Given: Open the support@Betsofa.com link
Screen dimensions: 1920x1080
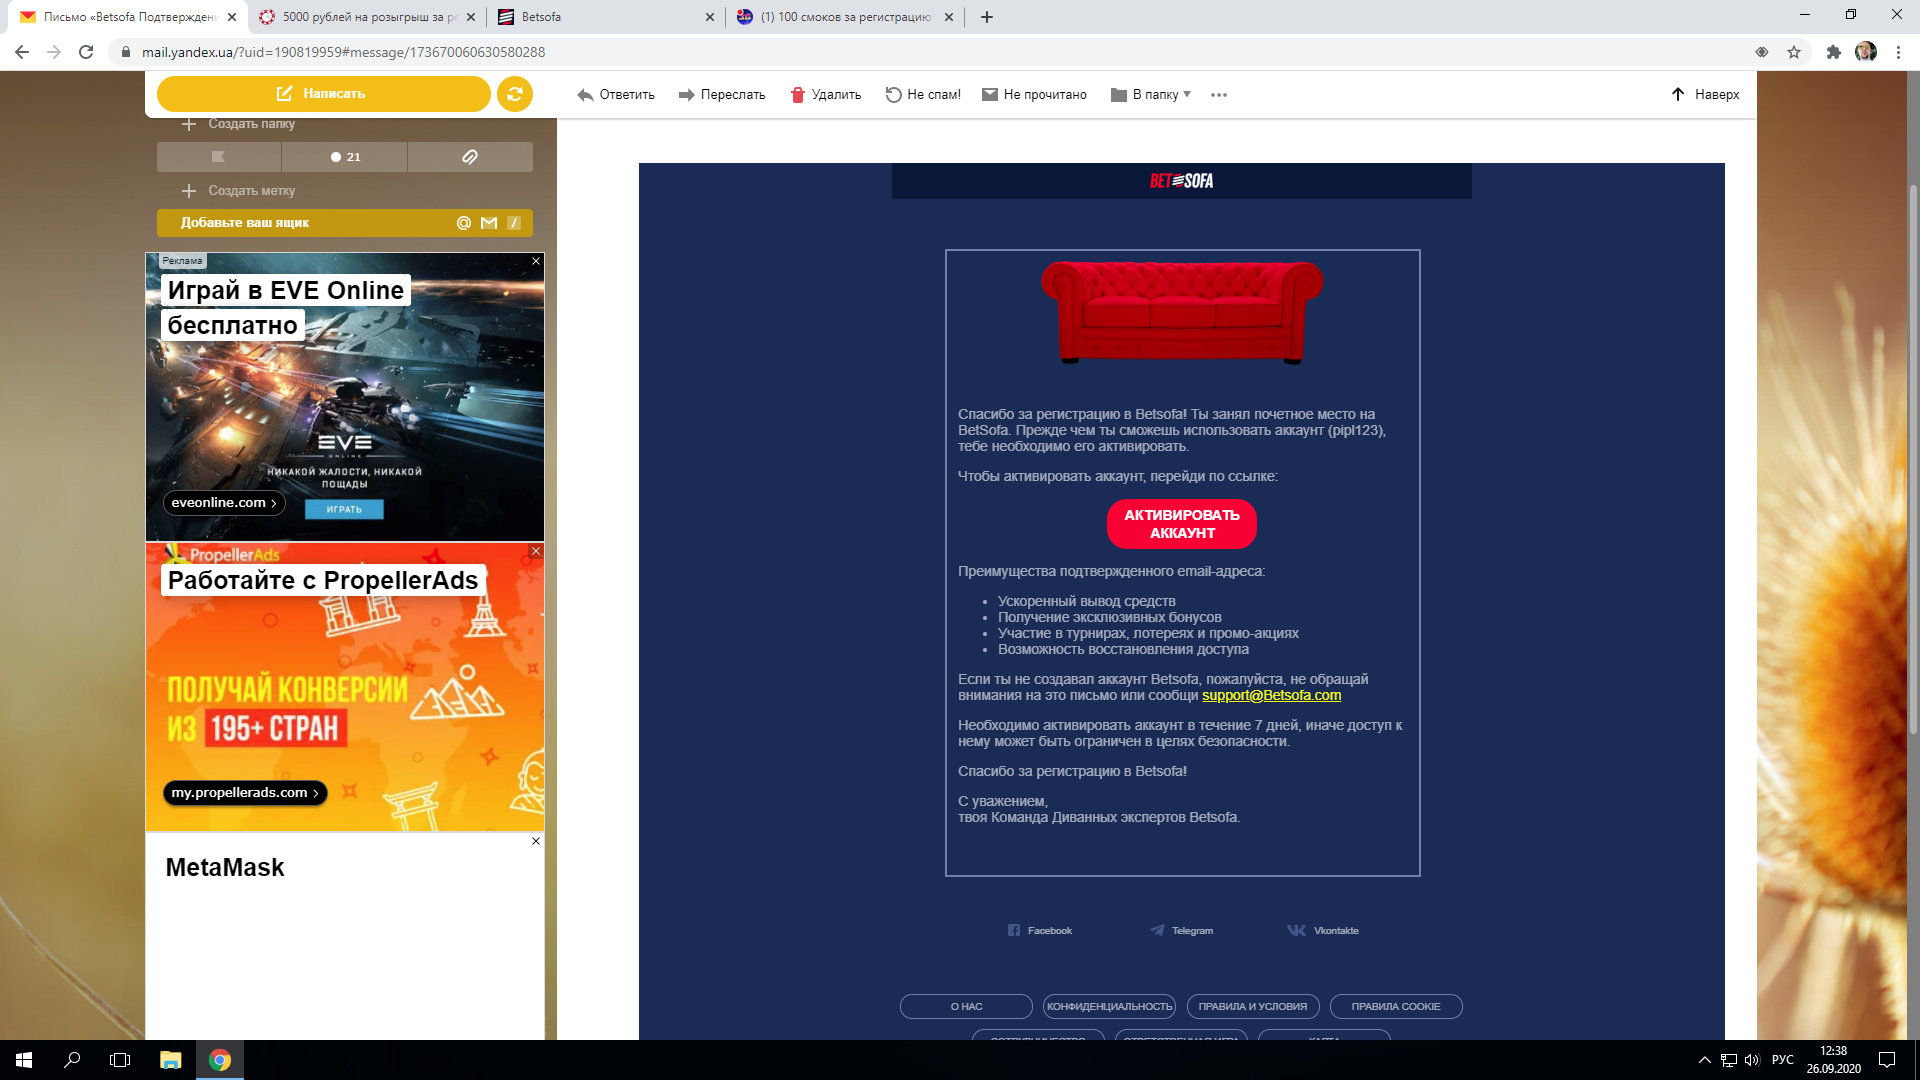Looking at the screenshot, I should pyautogui.click(x=1271, y=696).
